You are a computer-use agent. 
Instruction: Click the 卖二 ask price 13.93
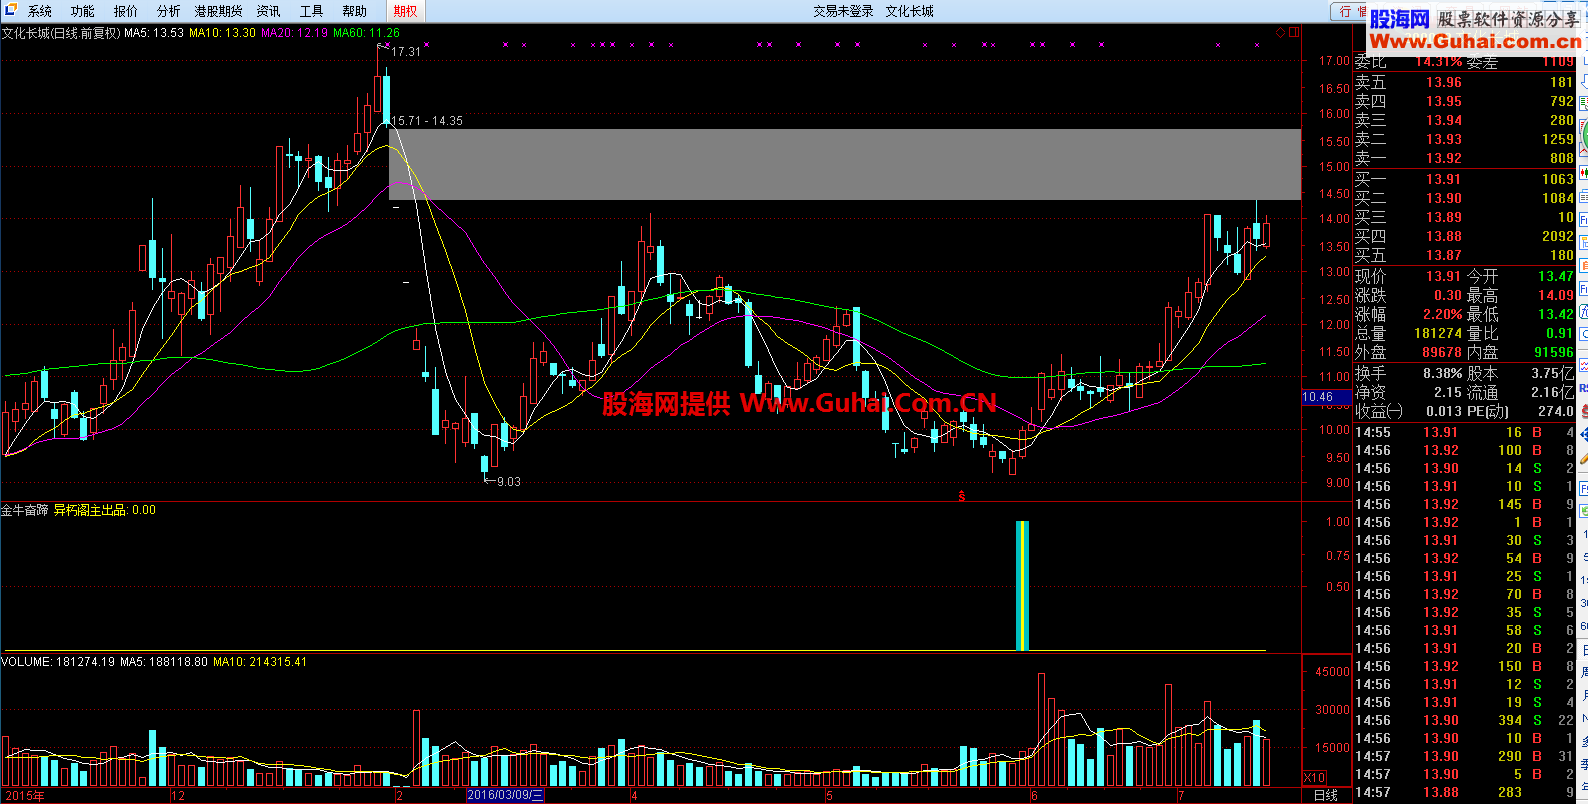pos(1444,140)
